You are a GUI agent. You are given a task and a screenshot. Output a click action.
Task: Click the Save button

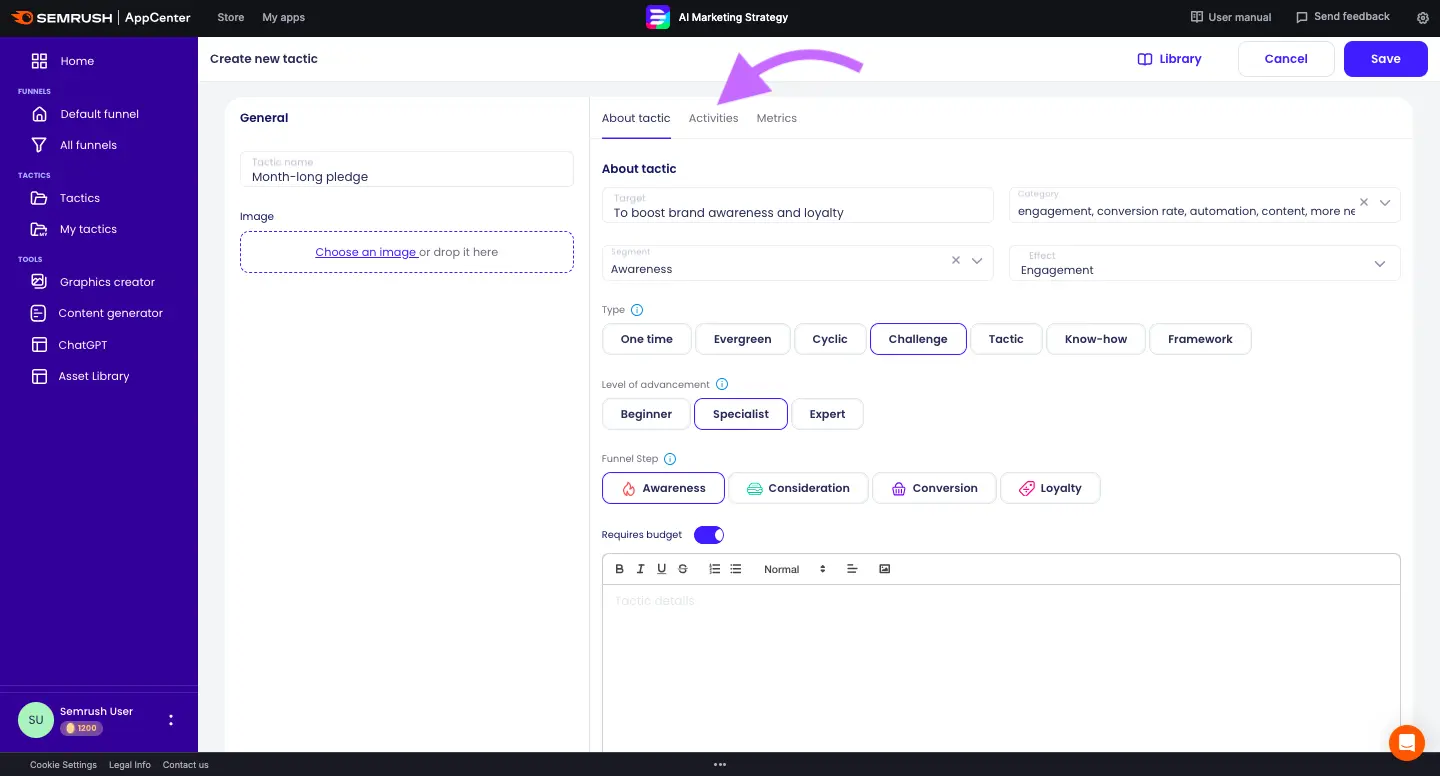(1385, 59)
